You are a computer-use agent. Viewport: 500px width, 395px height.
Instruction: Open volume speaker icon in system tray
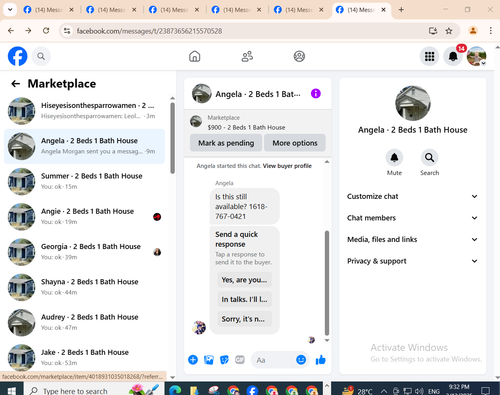click(419, 391)
